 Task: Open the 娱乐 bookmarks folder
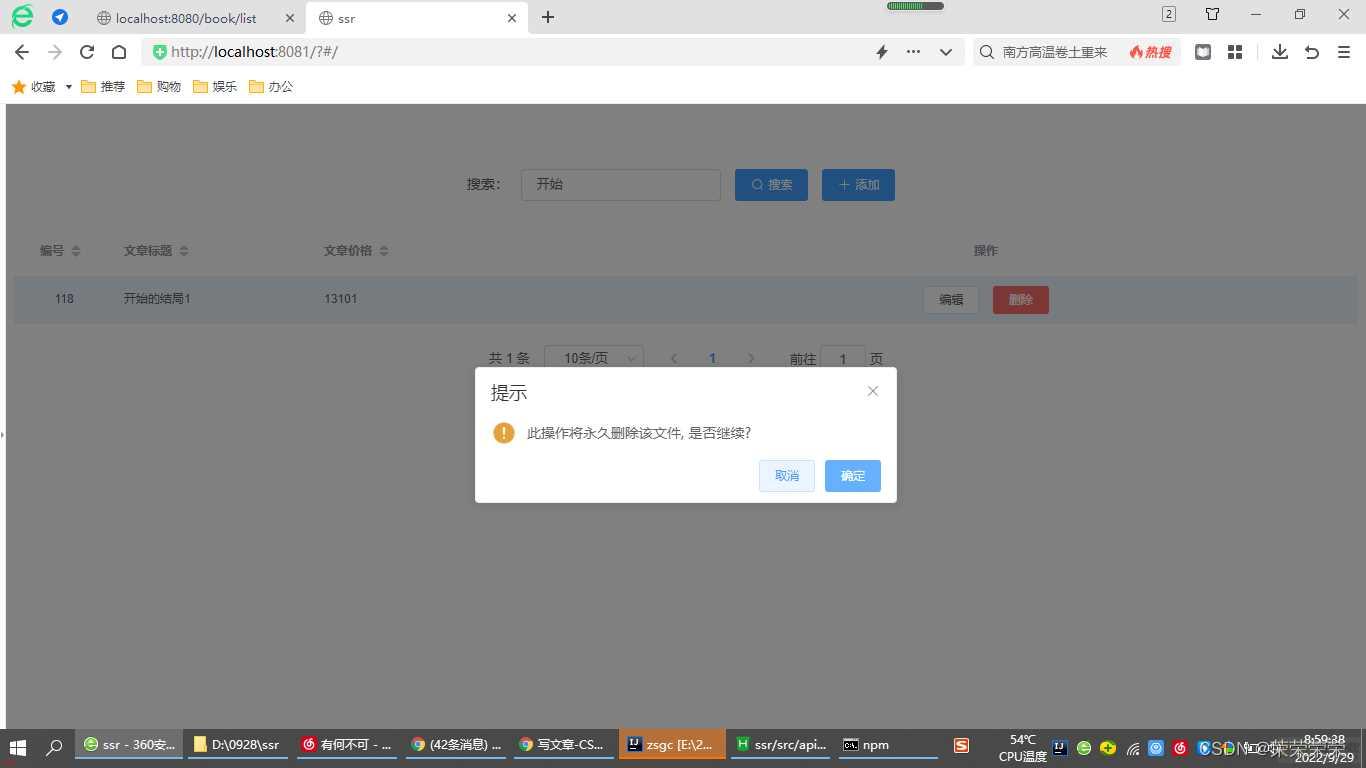pyautogui.click(x=215, y=87)
